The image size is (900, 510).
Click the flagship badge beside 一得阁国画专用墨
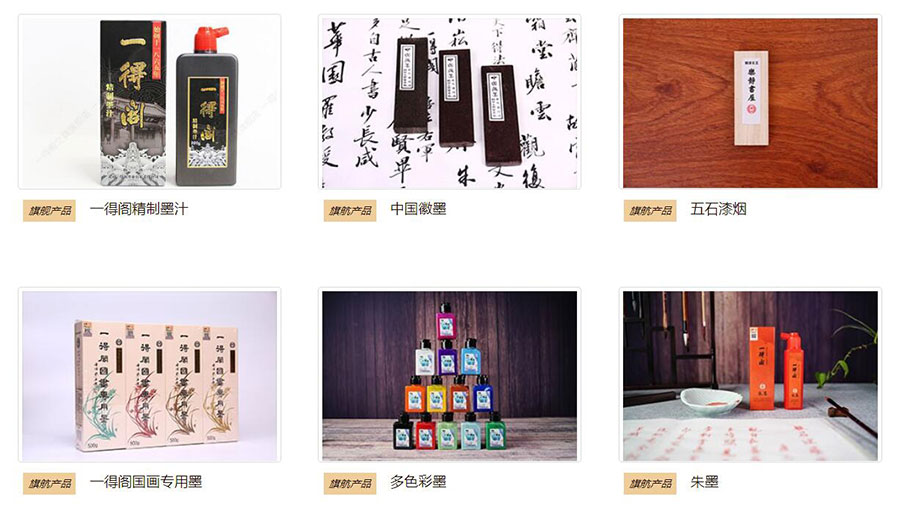(x=49, y=483)
